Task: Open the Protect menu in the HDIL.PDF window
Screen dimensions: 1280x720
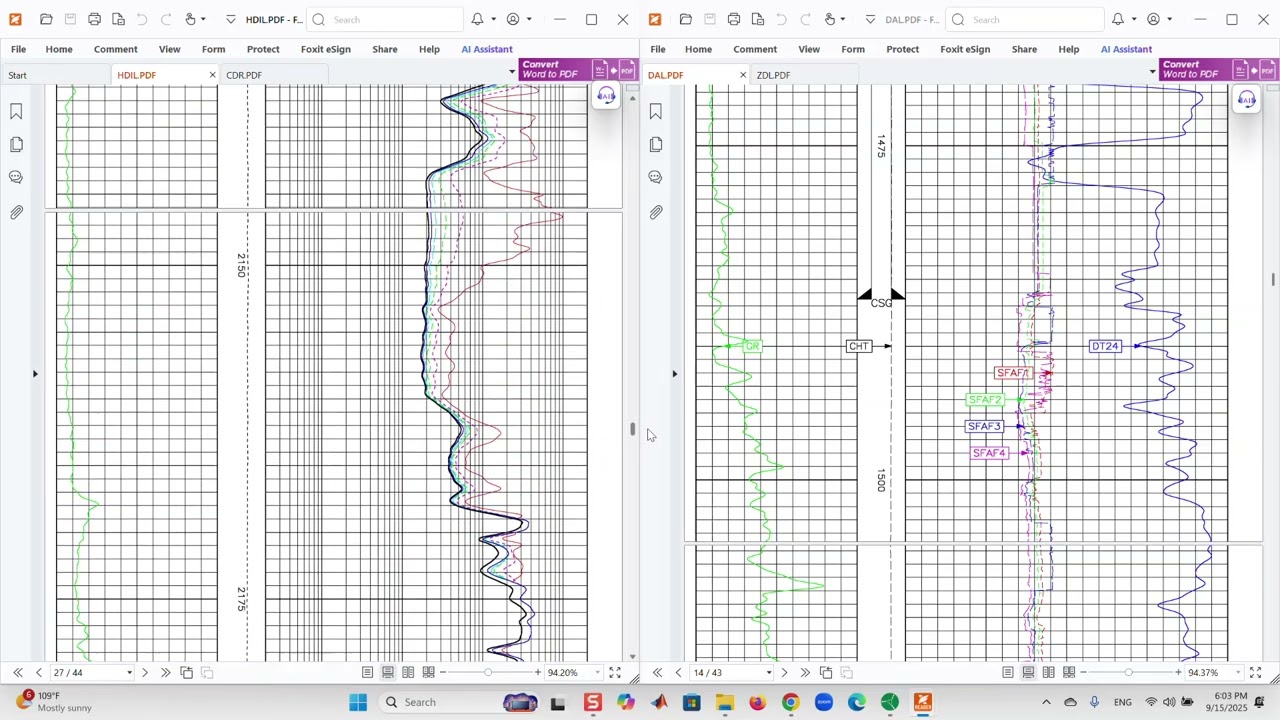Action: 263,49
